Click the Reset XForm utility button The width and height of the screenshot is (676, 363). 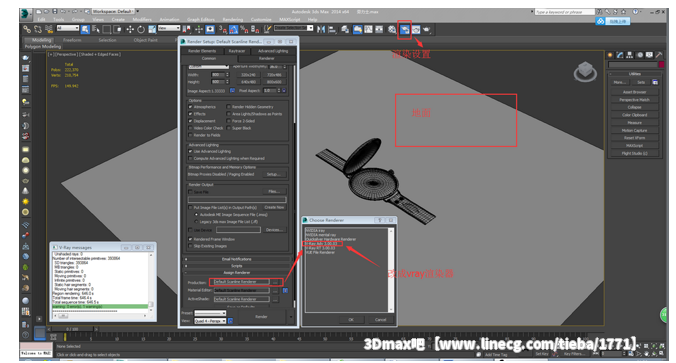(634, 138)
